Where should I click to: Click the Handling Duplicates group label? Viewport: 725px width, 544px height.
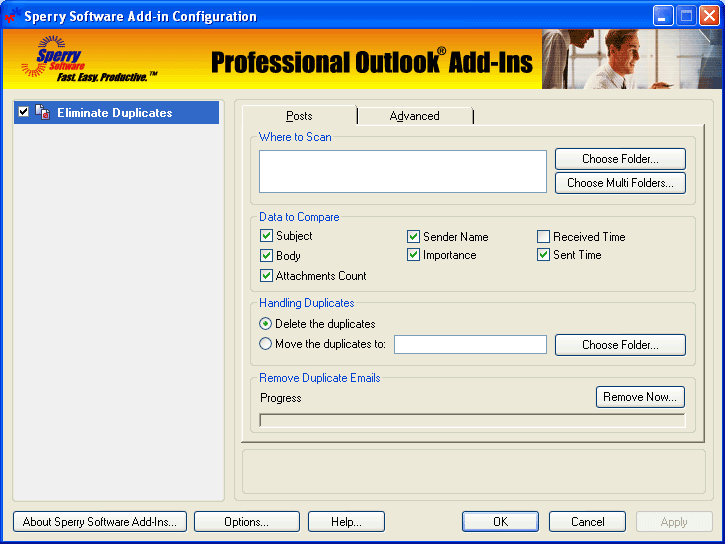click(307, 303)
